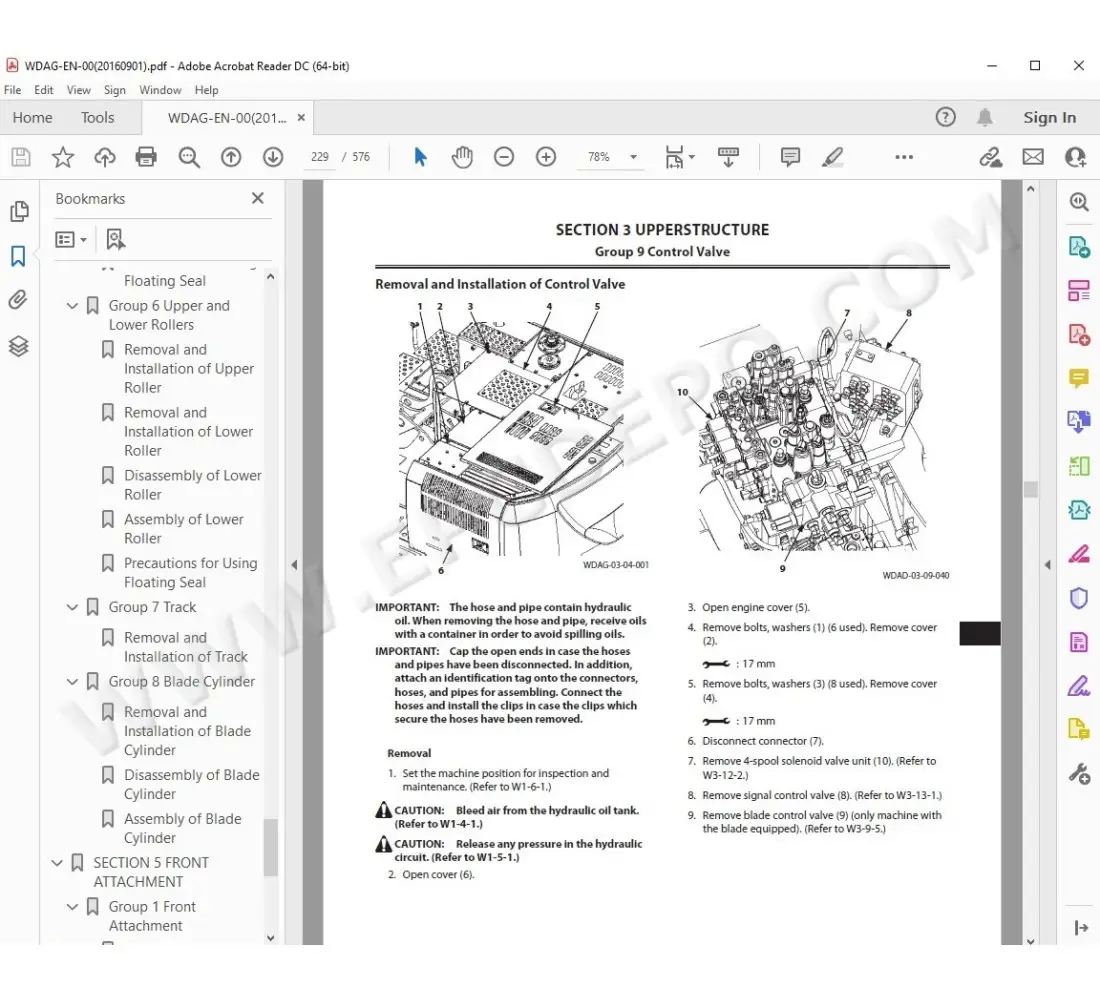Collapse Group 7 Track bookmark
Viewport: 1100px width, 1000px height.
tap(72, 607)
